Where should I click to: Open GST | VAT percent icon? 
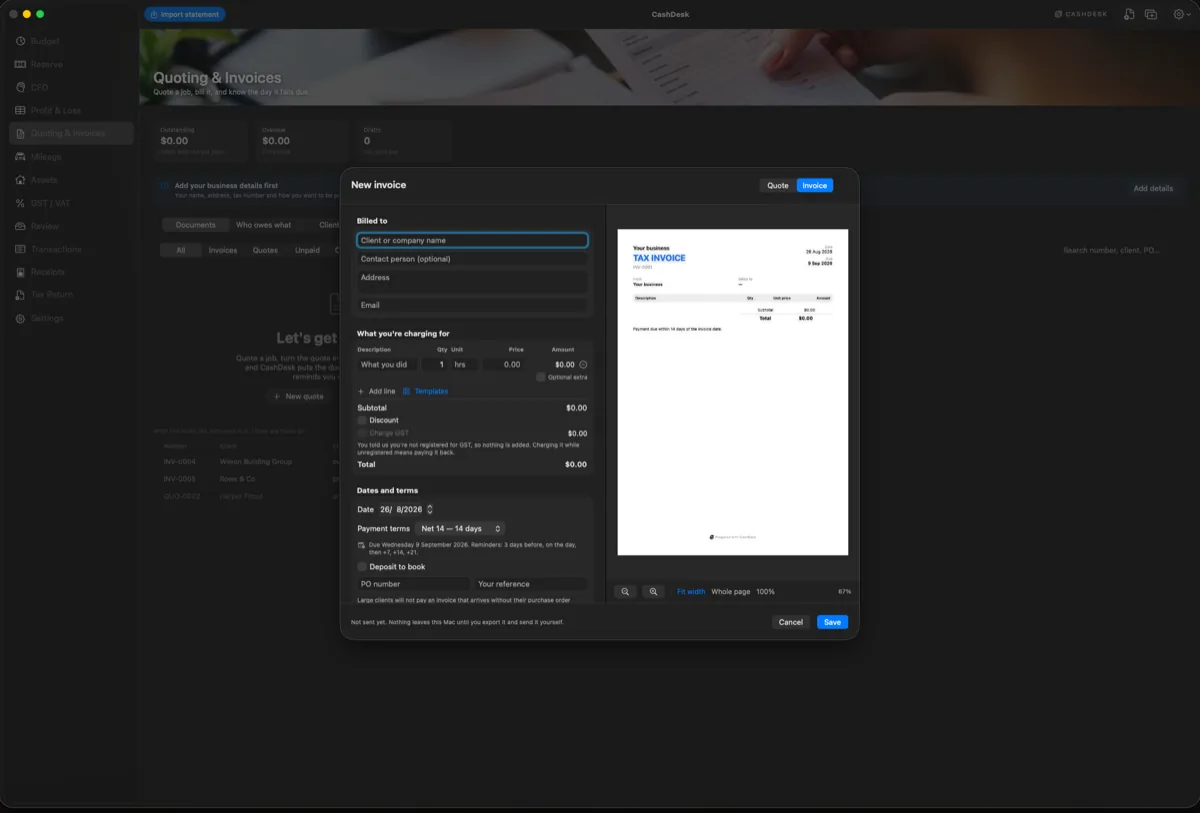20,203
